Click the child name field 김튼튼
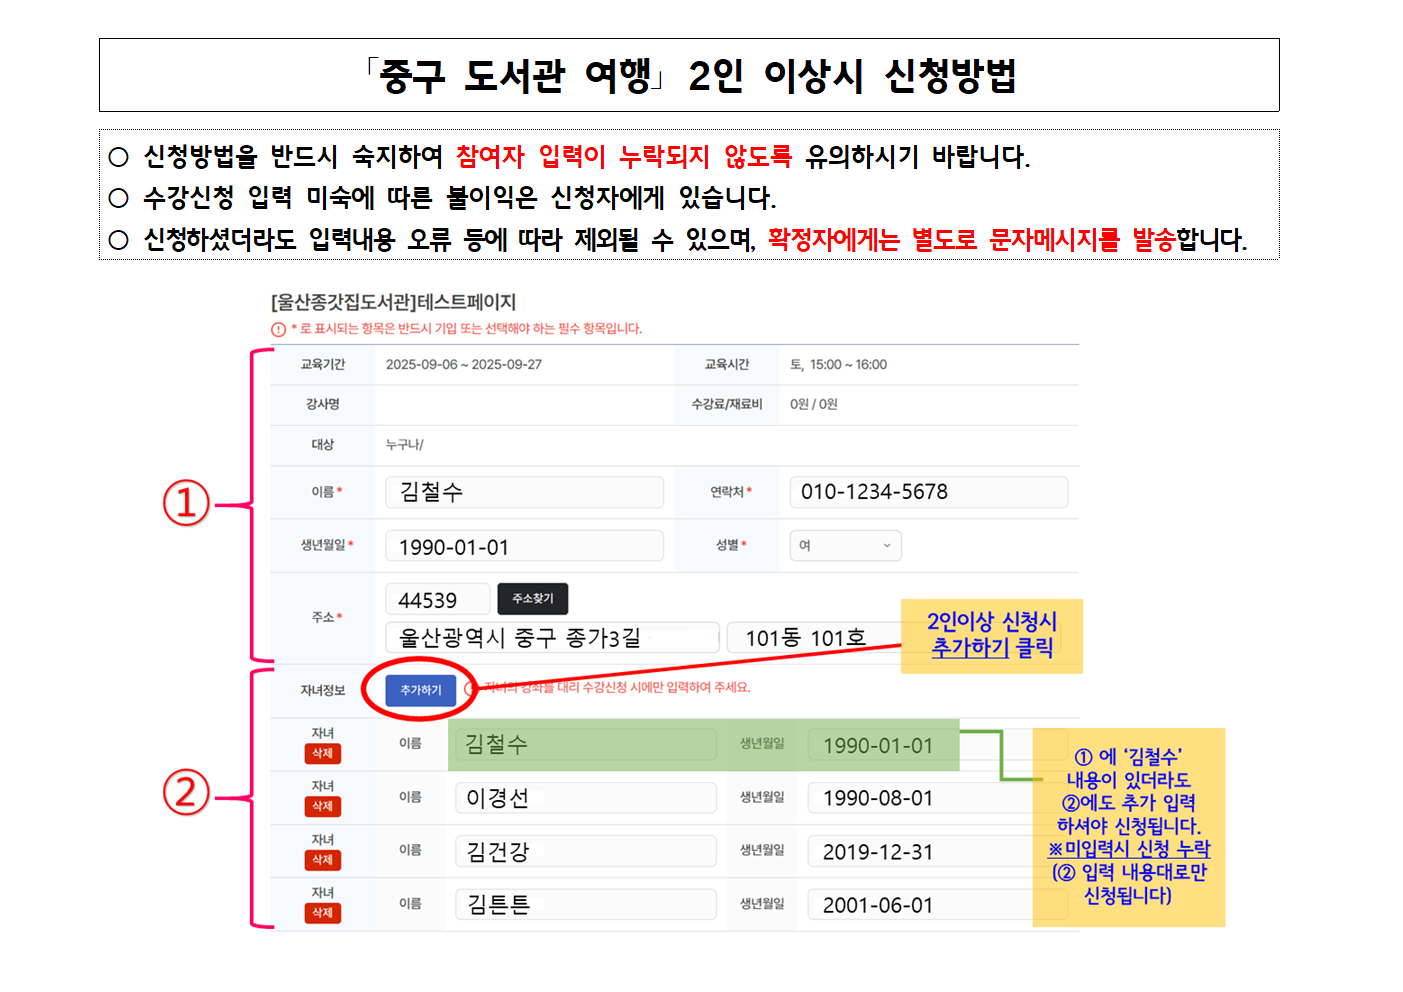Screen dimensions: 1403x992 [586, 904]
